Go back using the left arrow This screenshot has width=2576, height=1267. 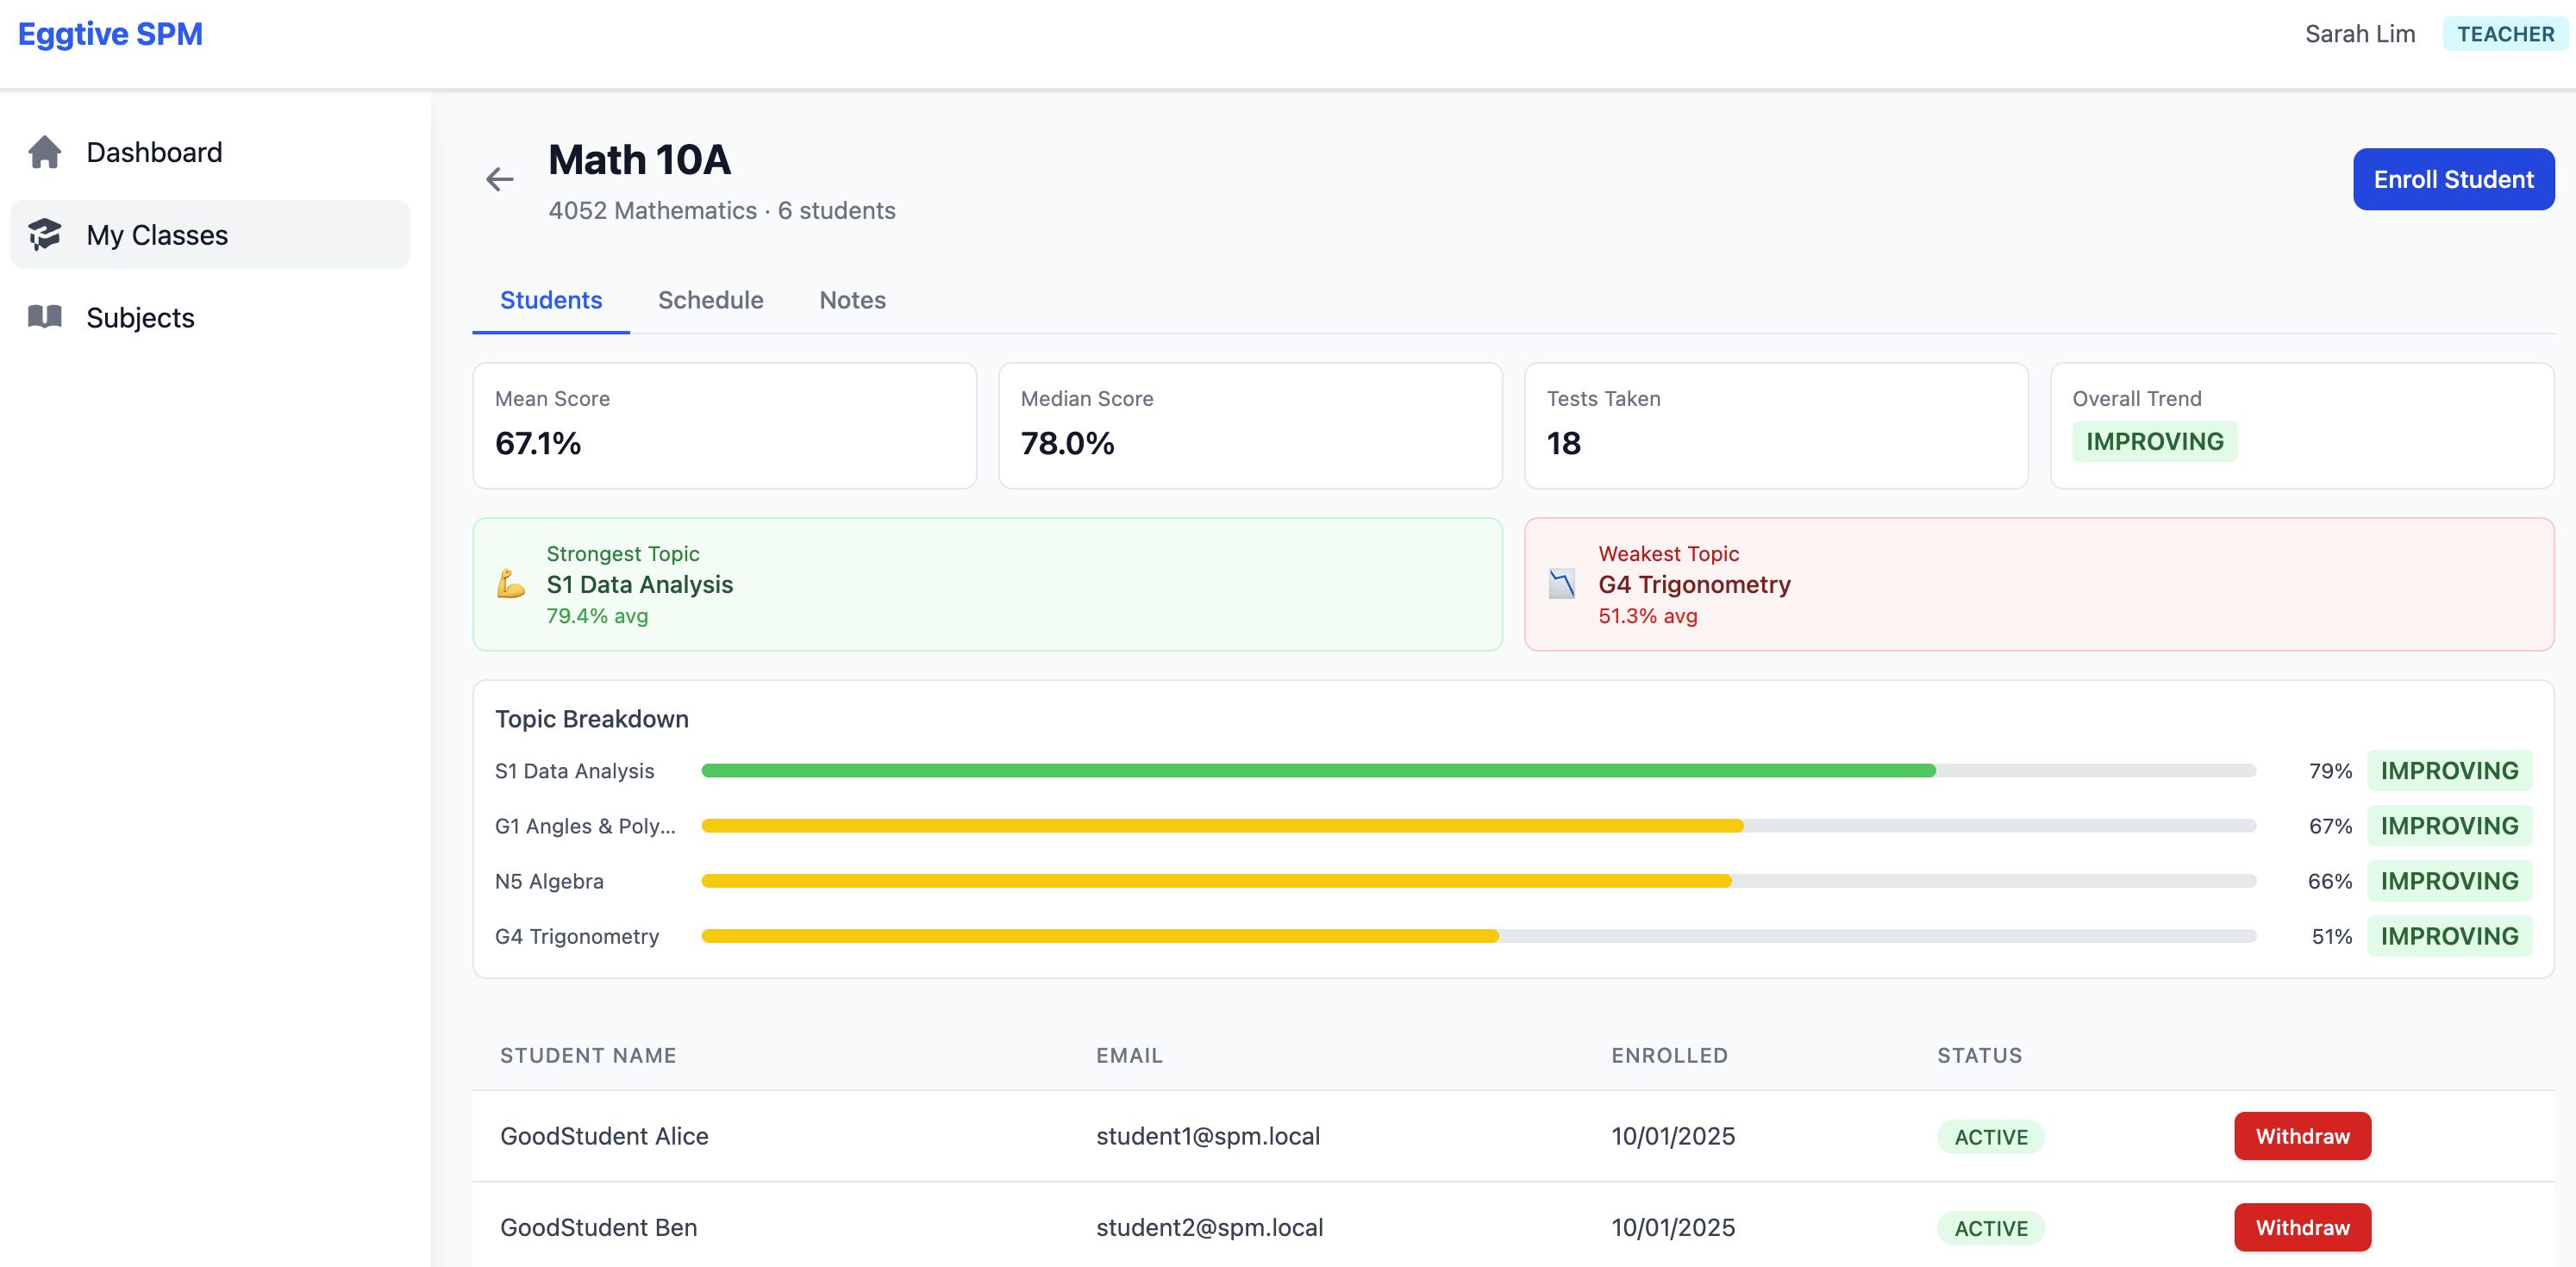pyautogui.click(x=499, y=180)
